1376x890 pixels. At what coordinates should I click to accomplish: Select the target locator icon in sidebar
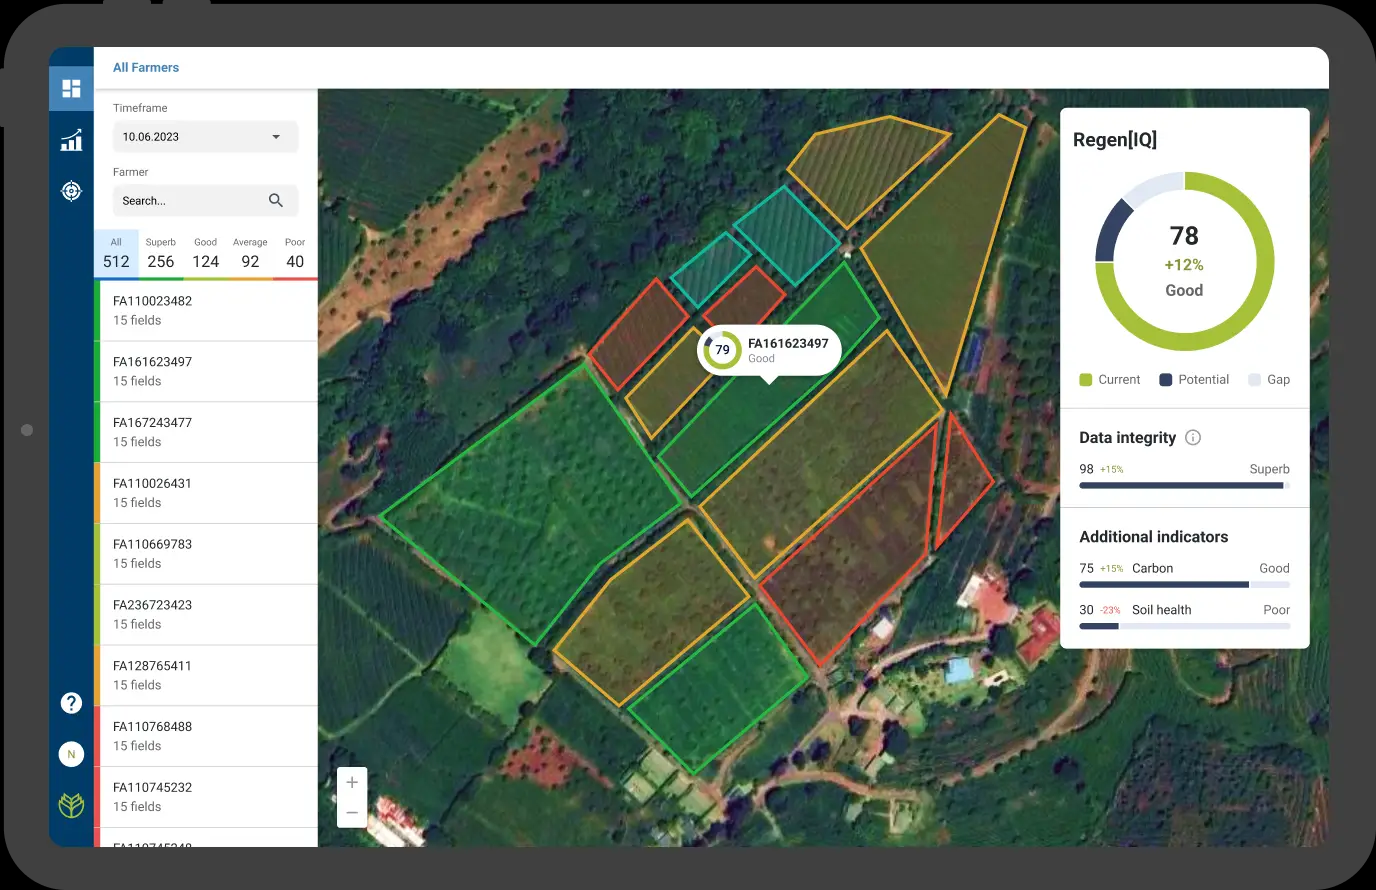coord(71,190)
